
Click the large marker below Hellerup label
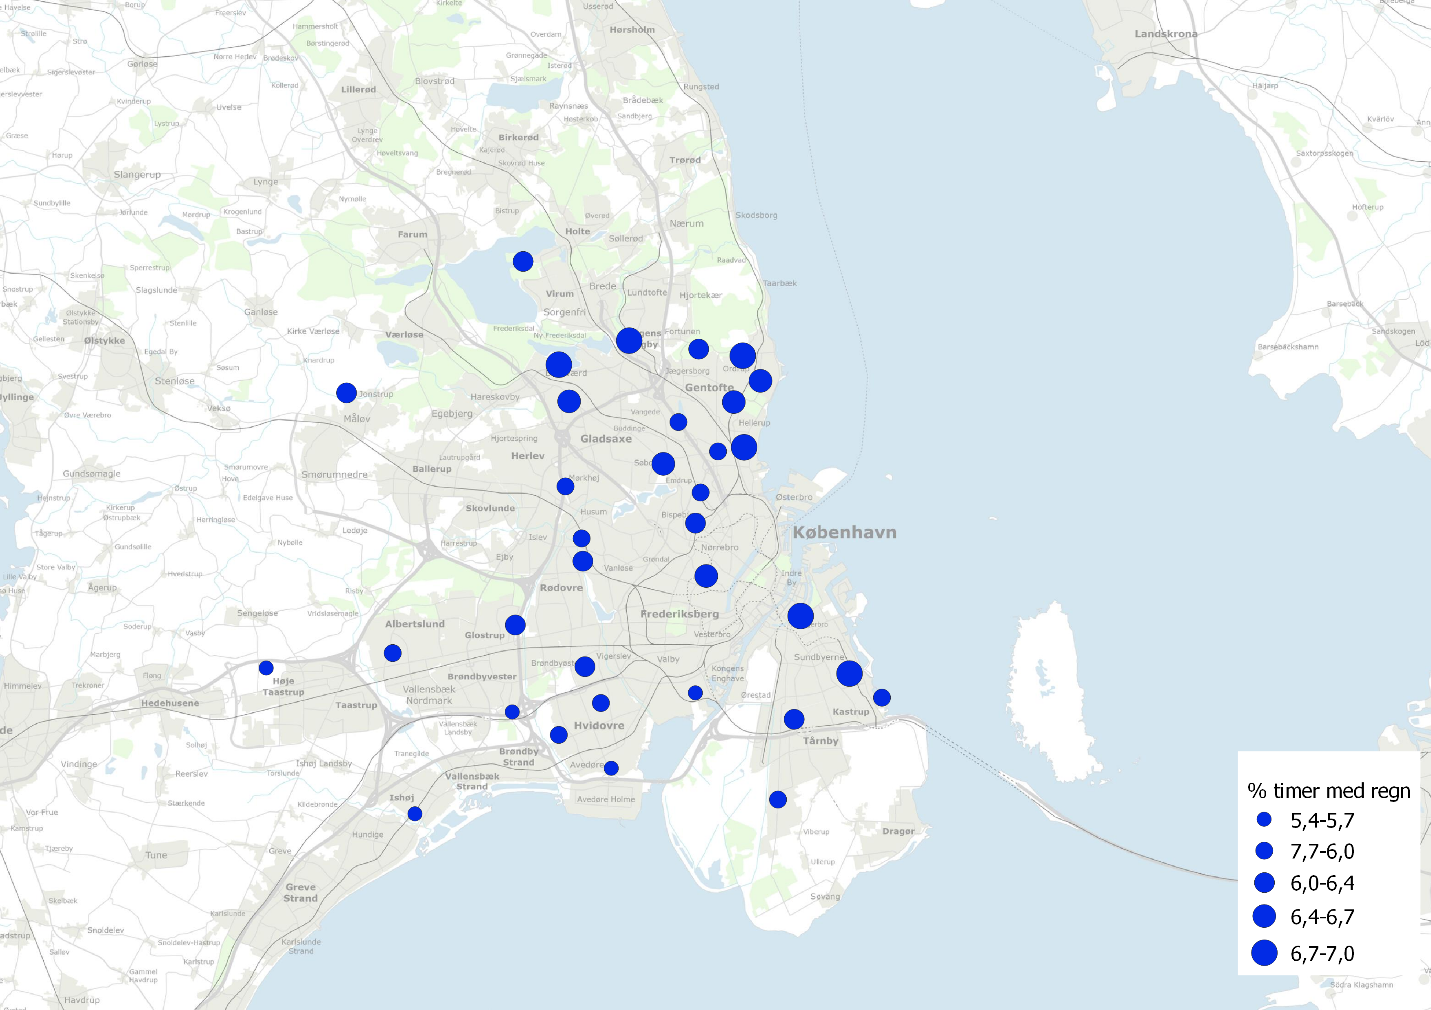(x=744, y=447)
